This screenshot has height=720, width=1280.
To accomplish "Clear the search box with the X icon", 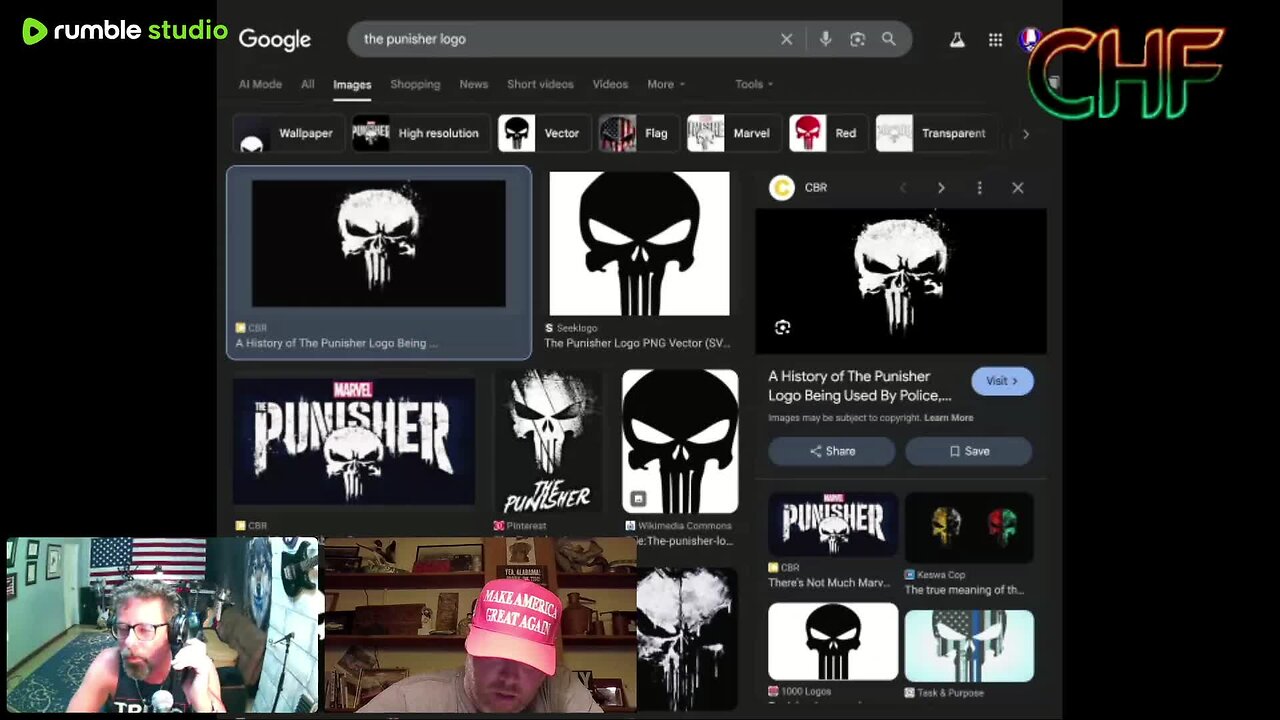I will (787, 39).
